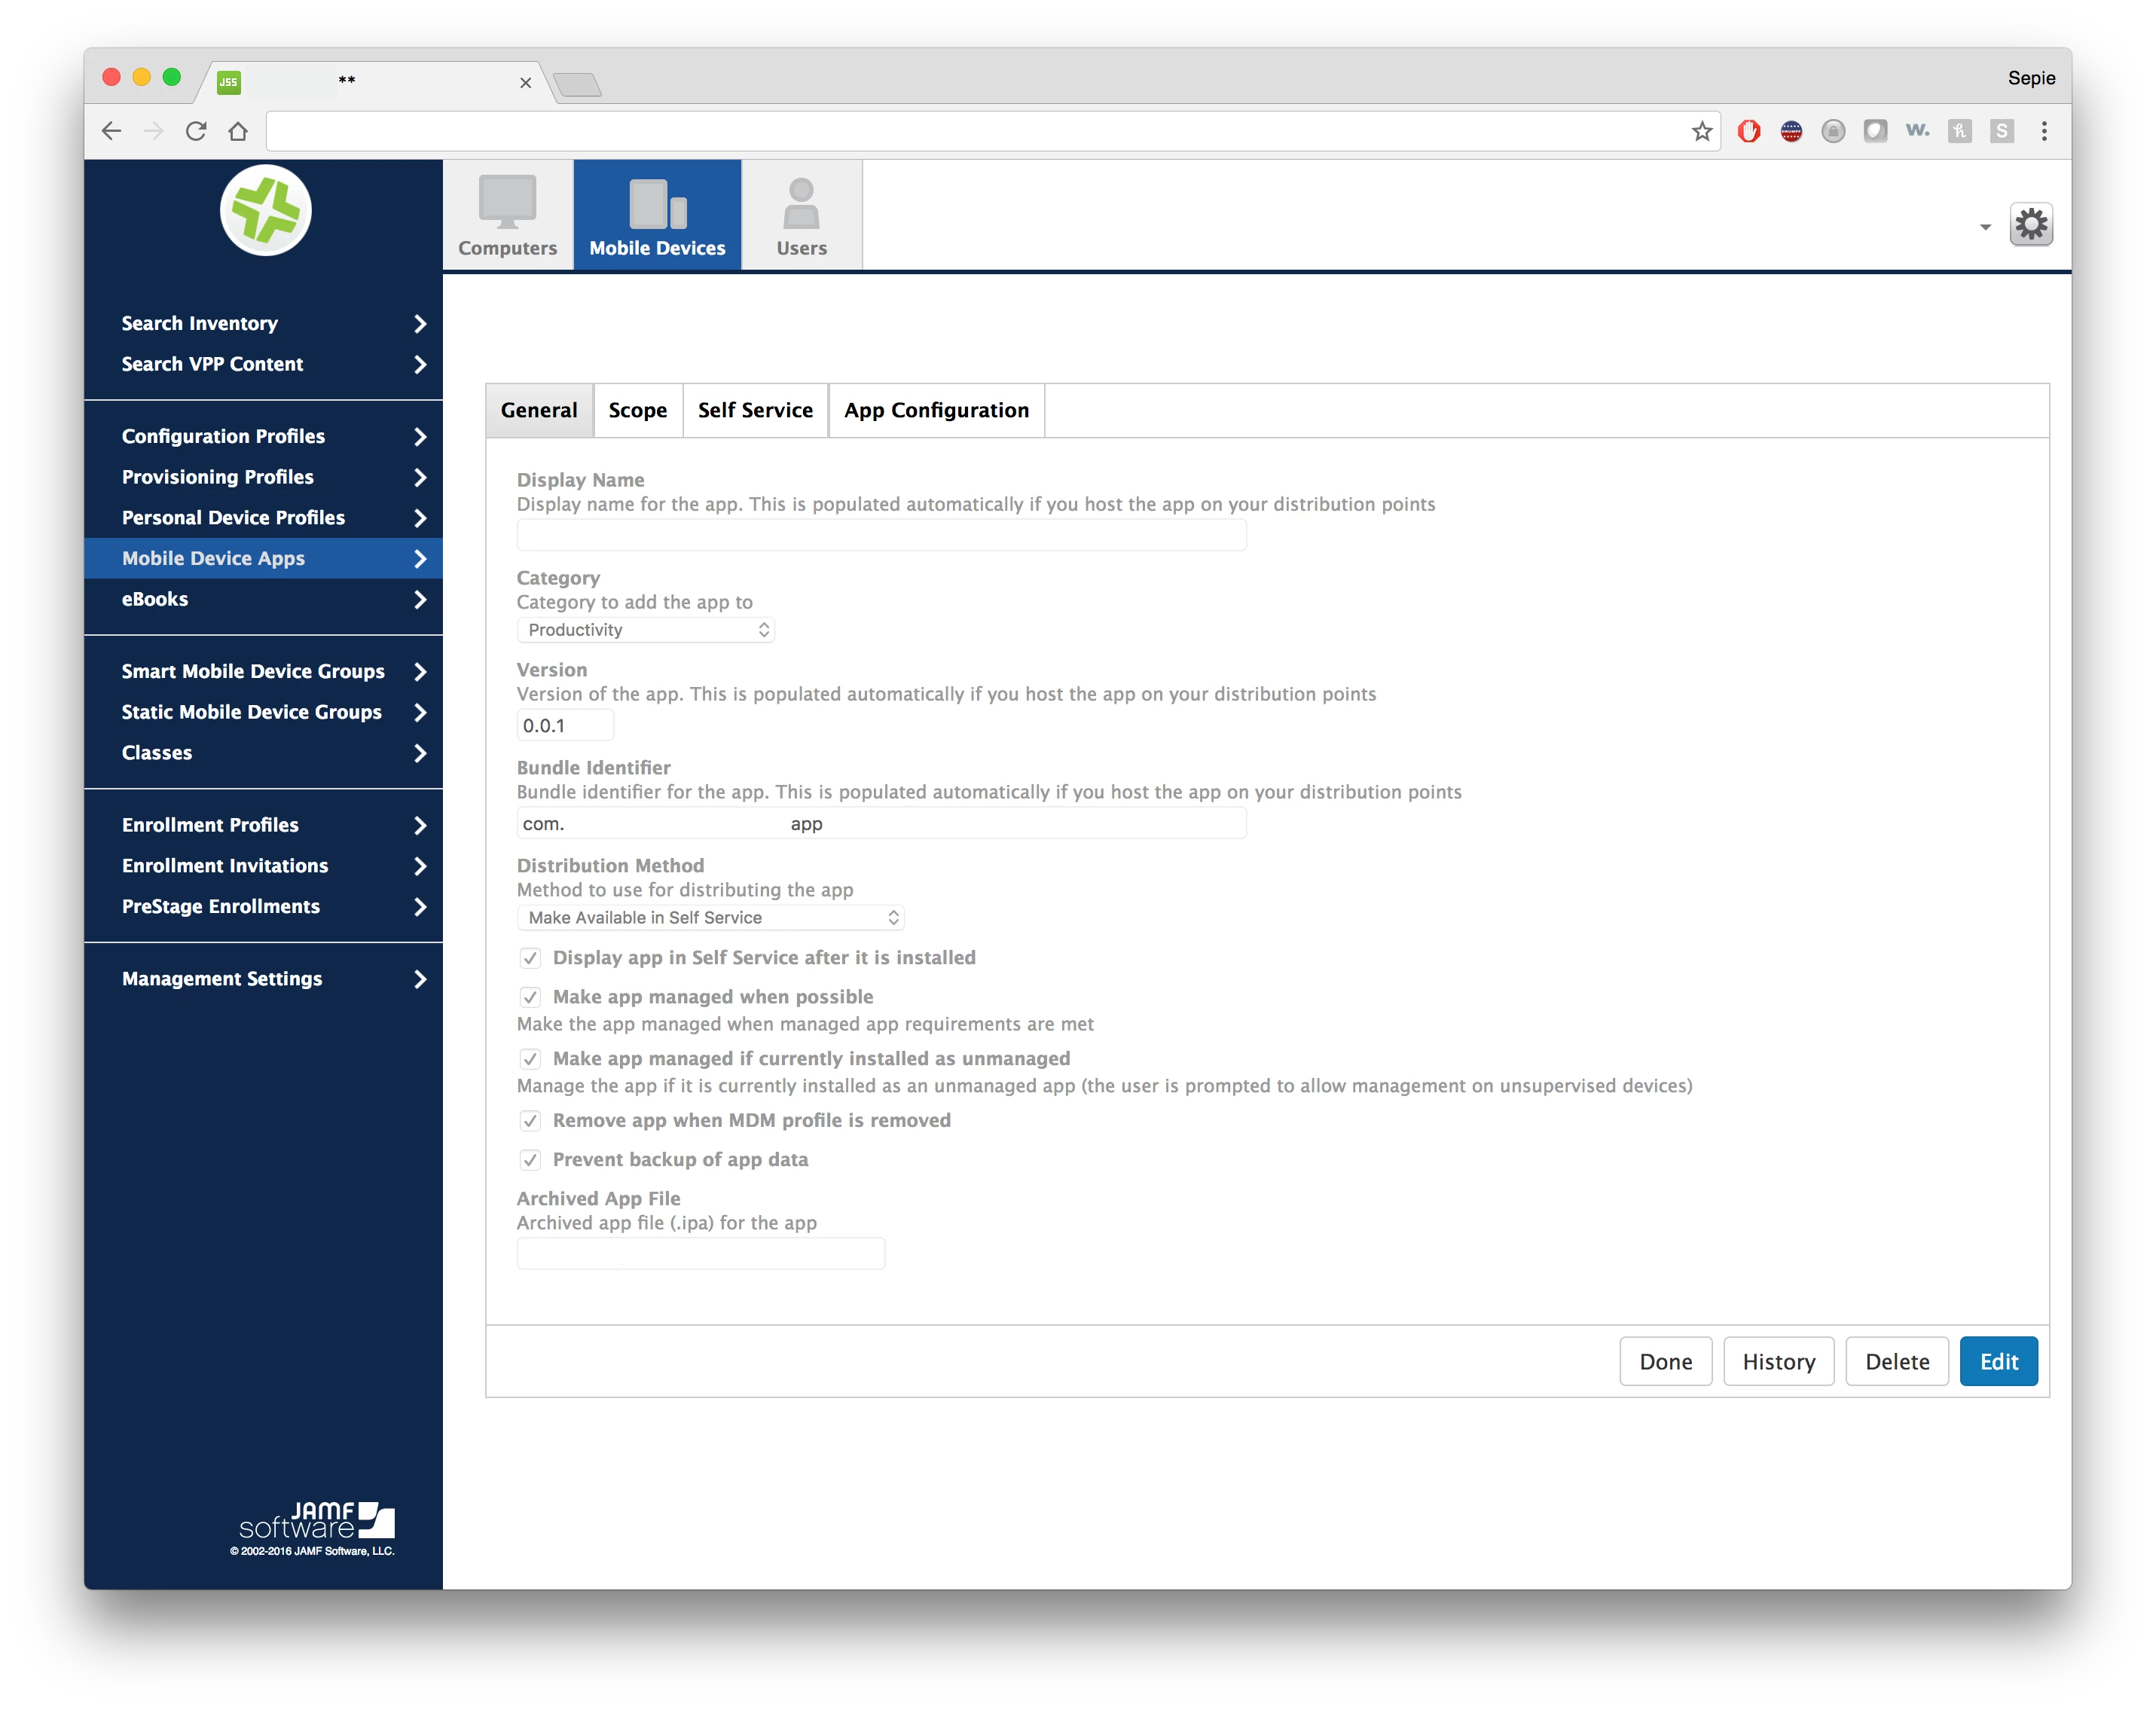Open the Distribution Method dropdown
Screen dimensions: 2156x1710
(710, 918)
